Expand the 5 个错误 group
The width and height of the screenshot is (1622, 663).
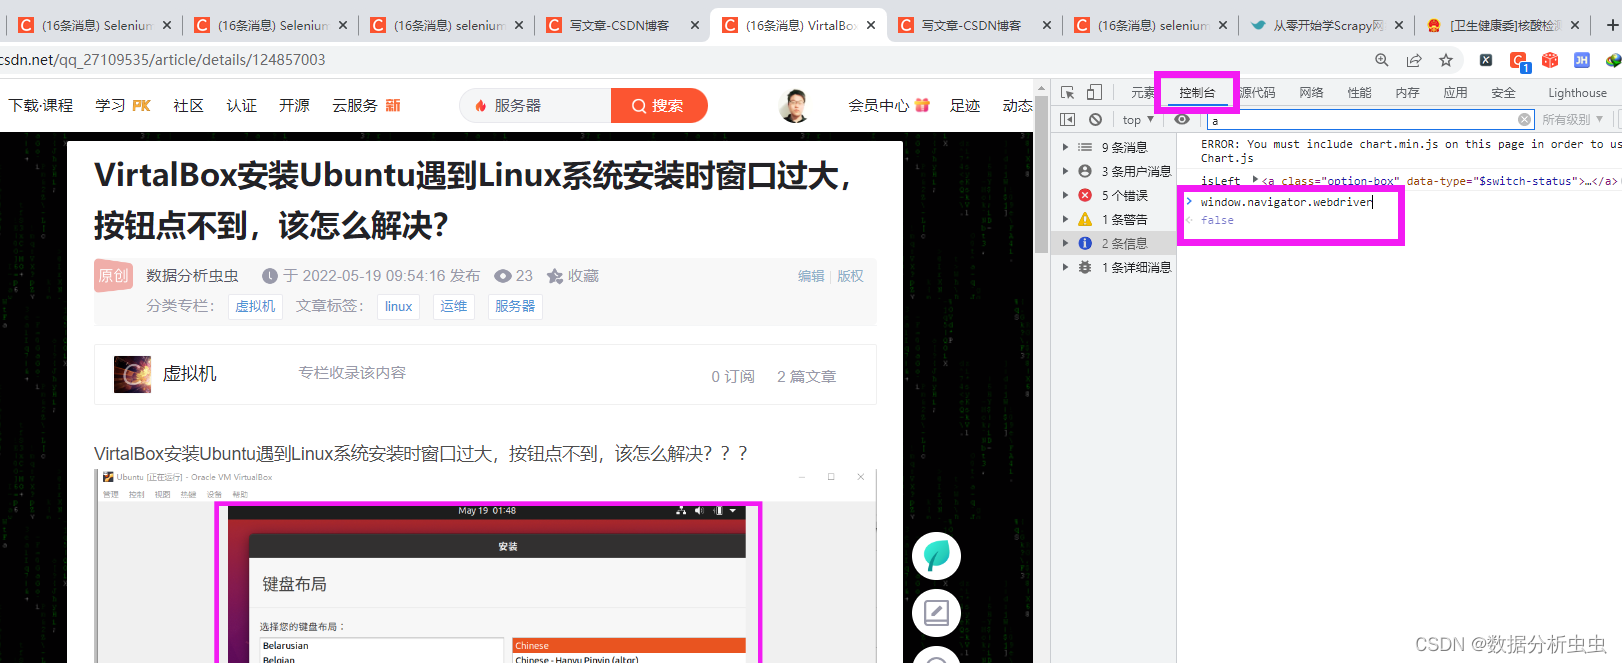[1065, 195]
